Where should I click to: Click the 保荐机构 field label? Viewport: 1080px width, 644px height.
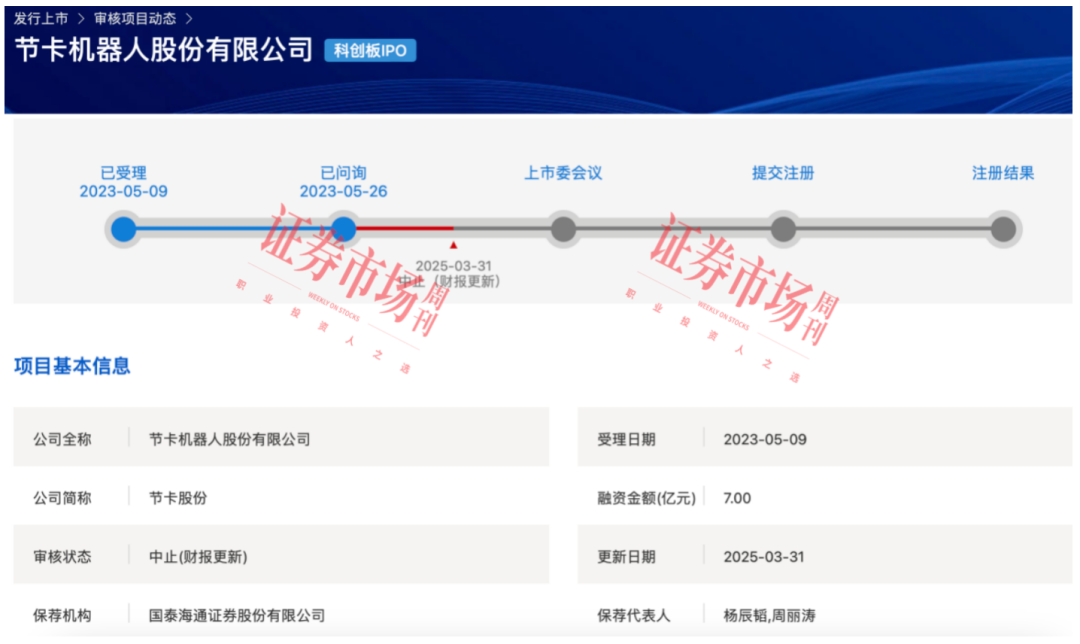(62, 615)
